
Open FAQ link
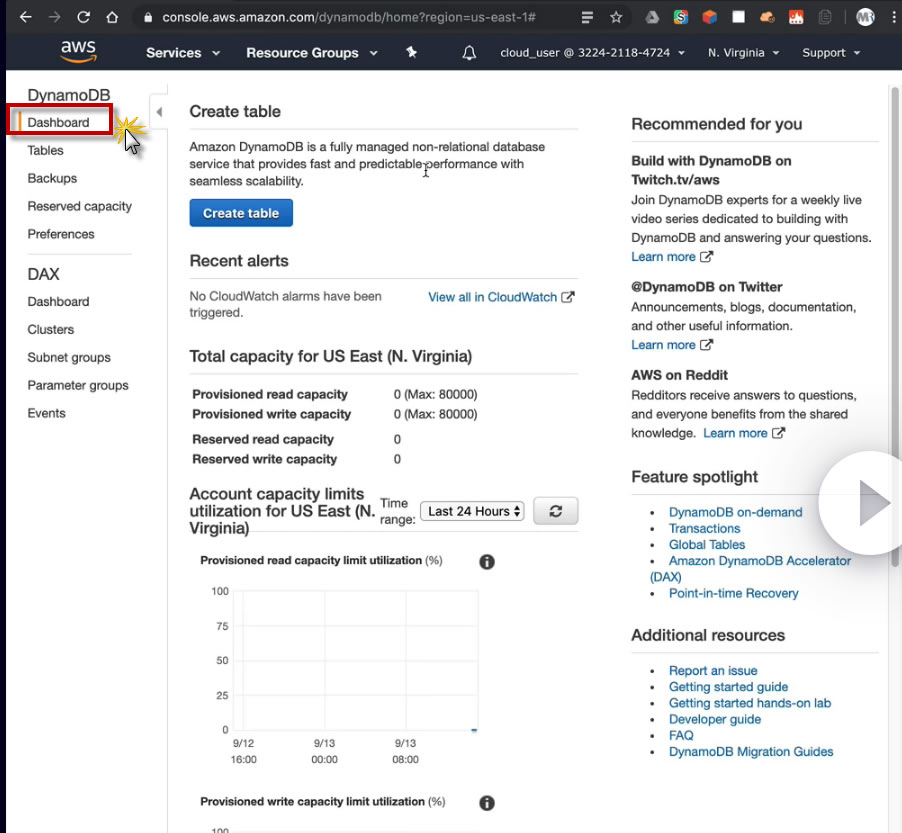point(681,735)
